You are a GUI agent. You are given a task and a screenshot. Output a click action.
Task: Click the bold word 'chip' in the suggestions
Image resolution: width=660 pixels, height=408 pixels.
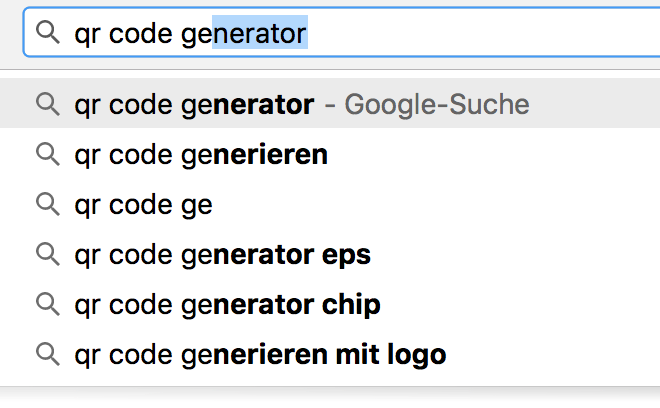click(x=351, y=304)
